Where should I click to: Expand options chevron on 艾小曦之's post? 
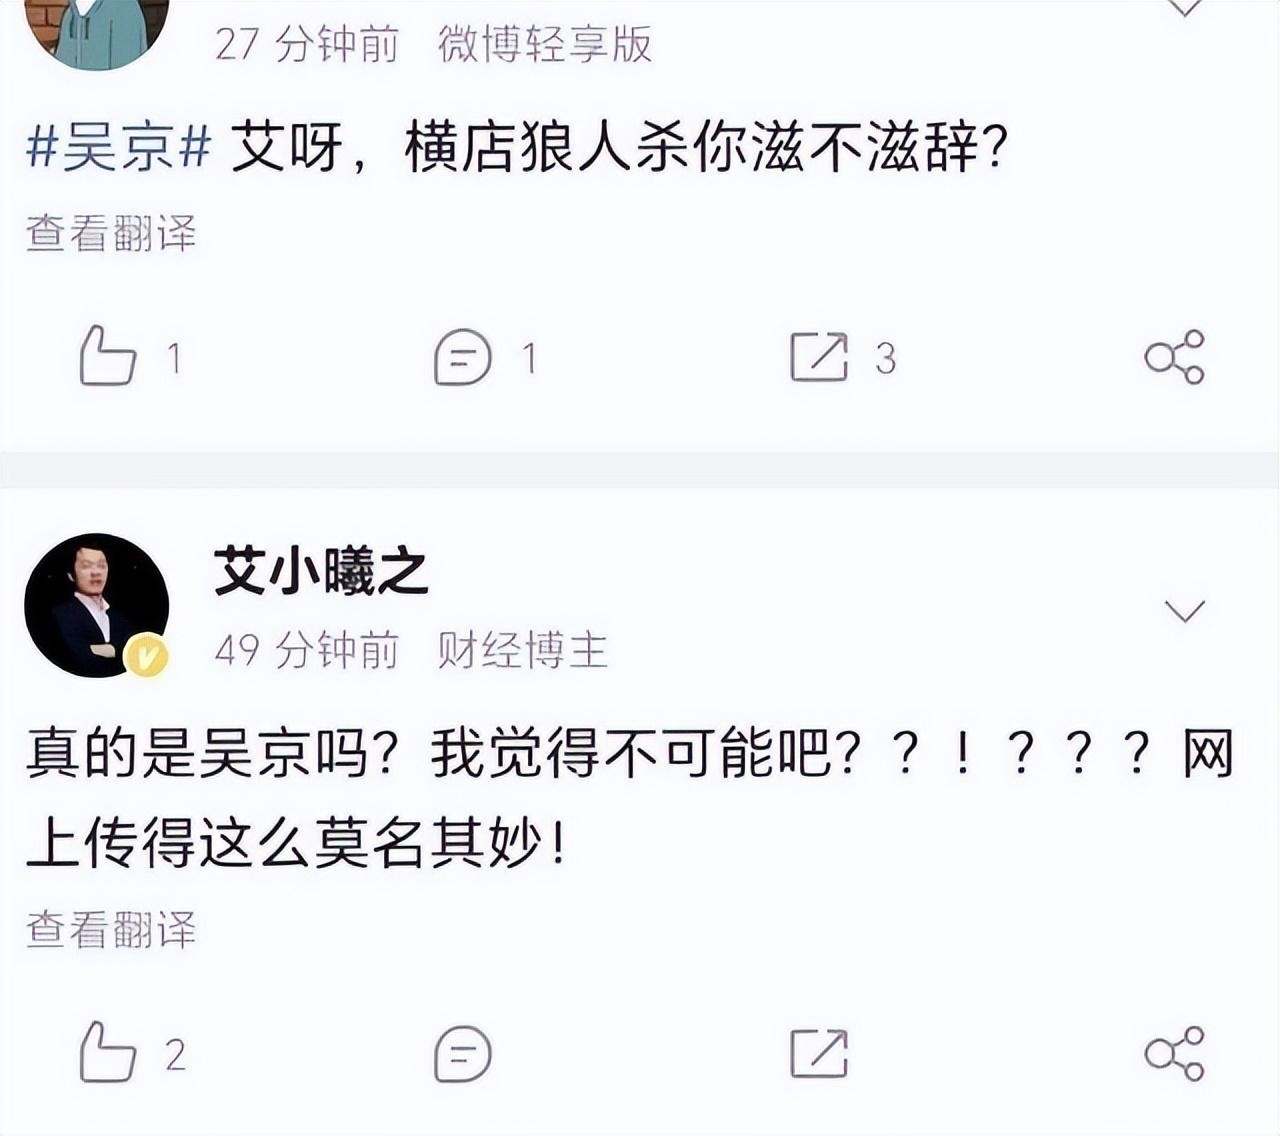coord(1185,611)
